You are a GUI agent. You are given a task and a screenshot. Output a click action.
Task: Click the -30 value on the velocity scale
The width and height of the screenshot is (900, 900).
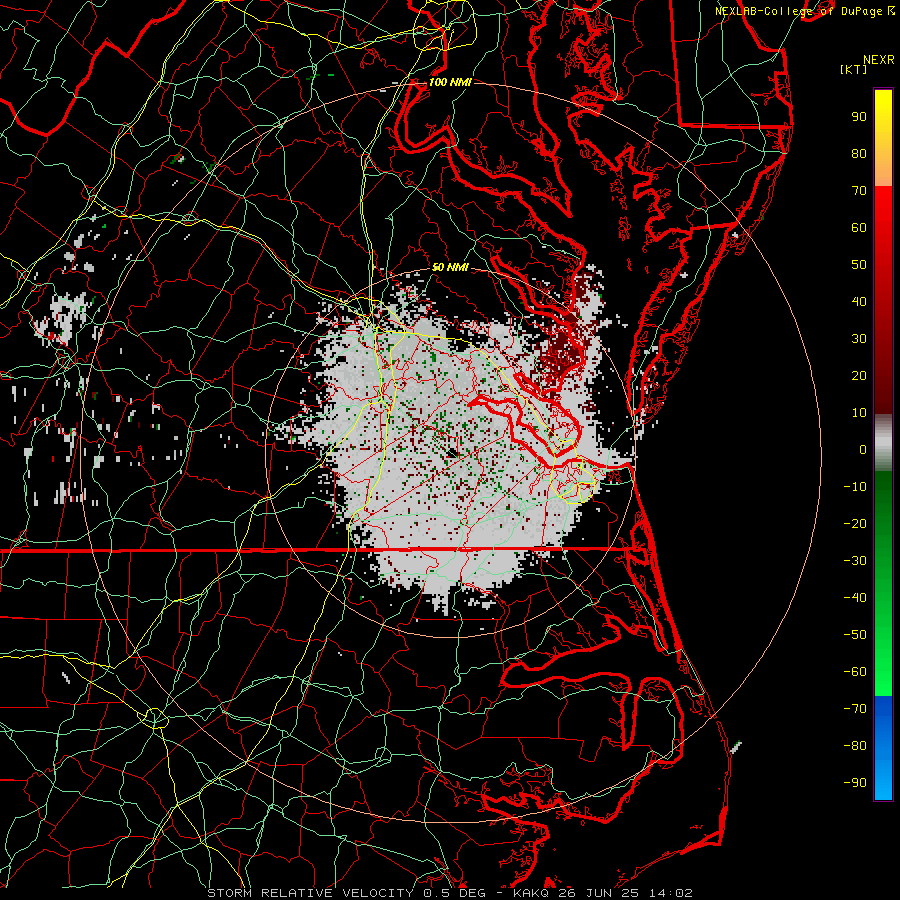[855, 561]
